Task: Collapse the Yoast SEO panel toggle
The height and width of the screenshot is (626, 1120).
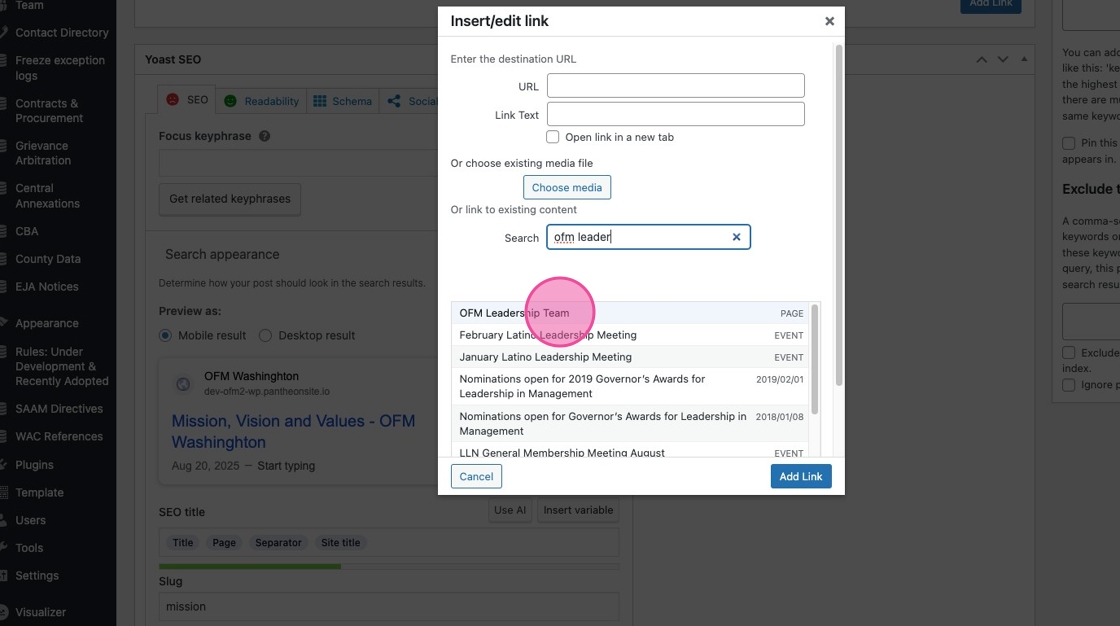Action: pos(1024,60)
